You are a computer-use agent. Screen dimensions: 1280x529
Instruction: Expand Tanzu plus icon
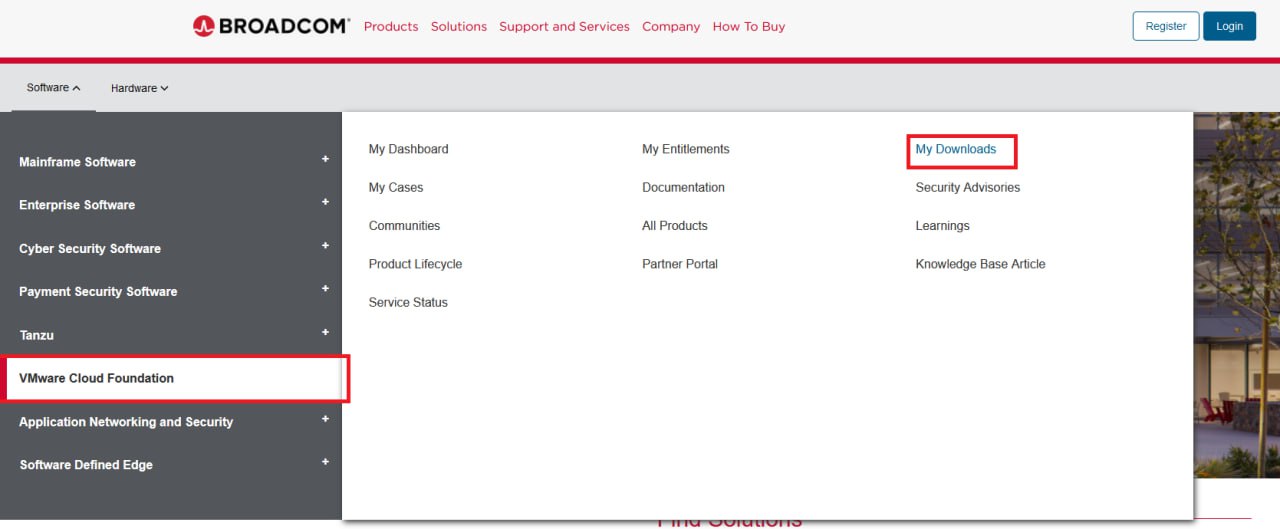(x=325, y=332)
